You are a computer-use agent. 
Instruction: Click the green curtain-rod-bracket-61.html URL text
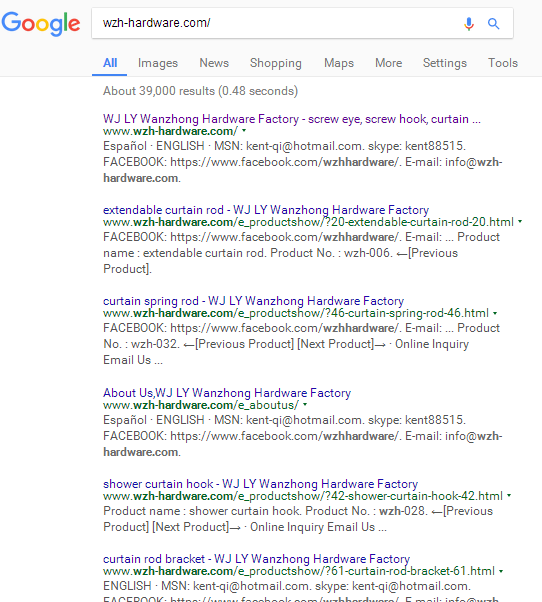tap(299, 571)
